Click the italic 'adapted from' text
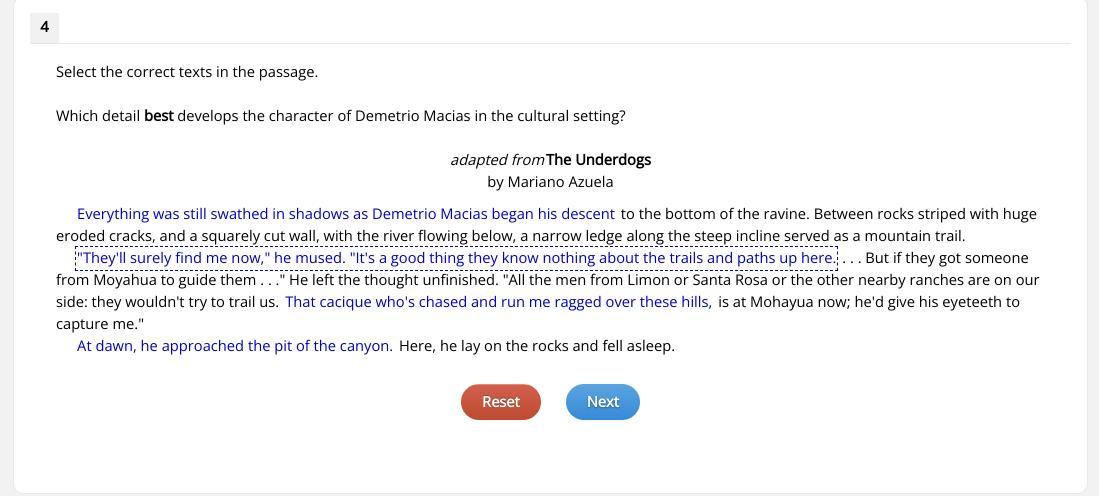1099x496 pixels. [497, 160]
